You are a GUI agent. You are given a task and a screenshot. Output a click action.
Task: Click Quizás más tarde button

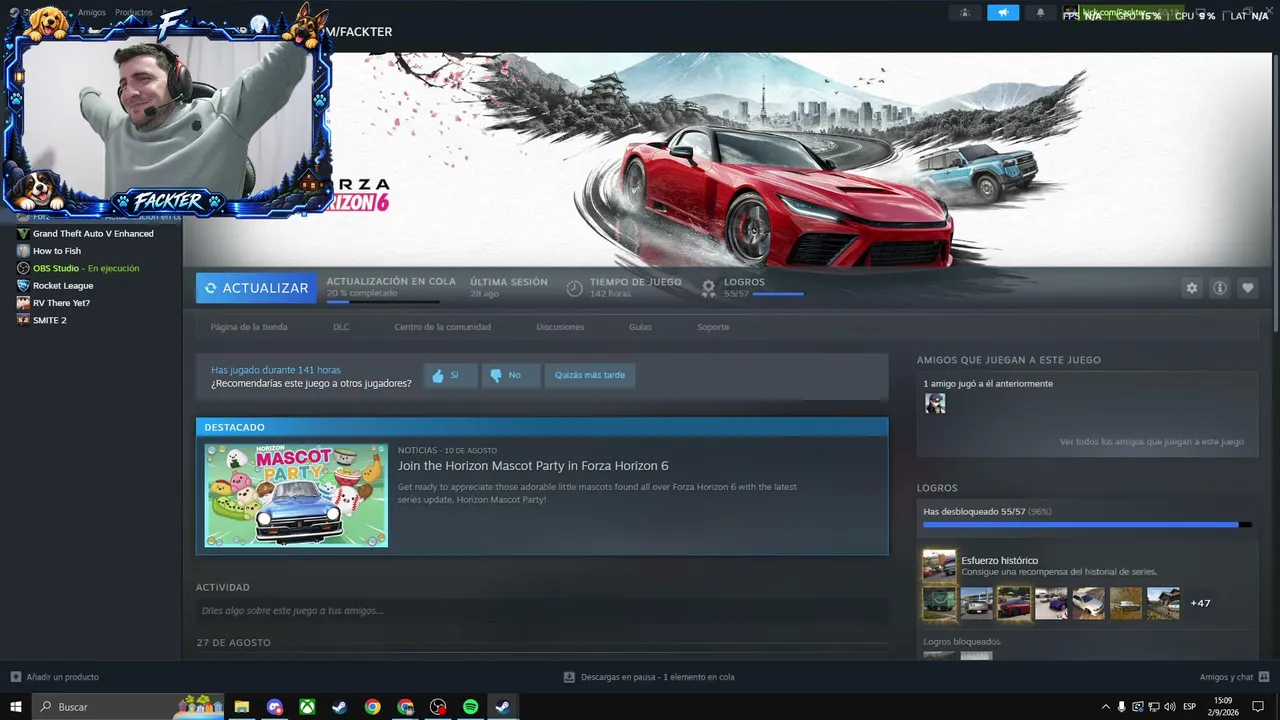click(x=590, y=376)
